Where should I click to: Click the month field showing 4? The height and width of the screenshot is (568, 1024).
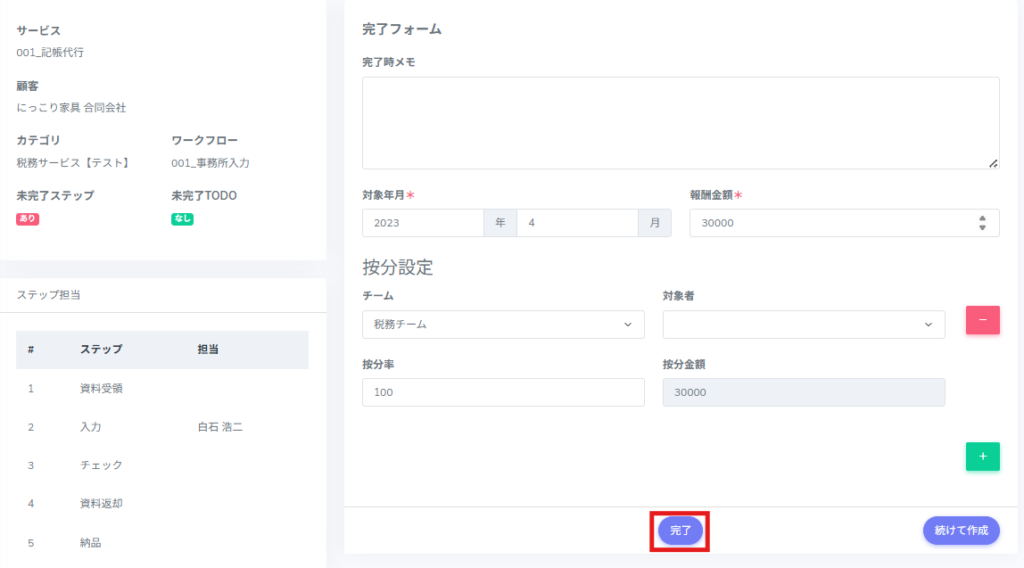click(577, 223)
